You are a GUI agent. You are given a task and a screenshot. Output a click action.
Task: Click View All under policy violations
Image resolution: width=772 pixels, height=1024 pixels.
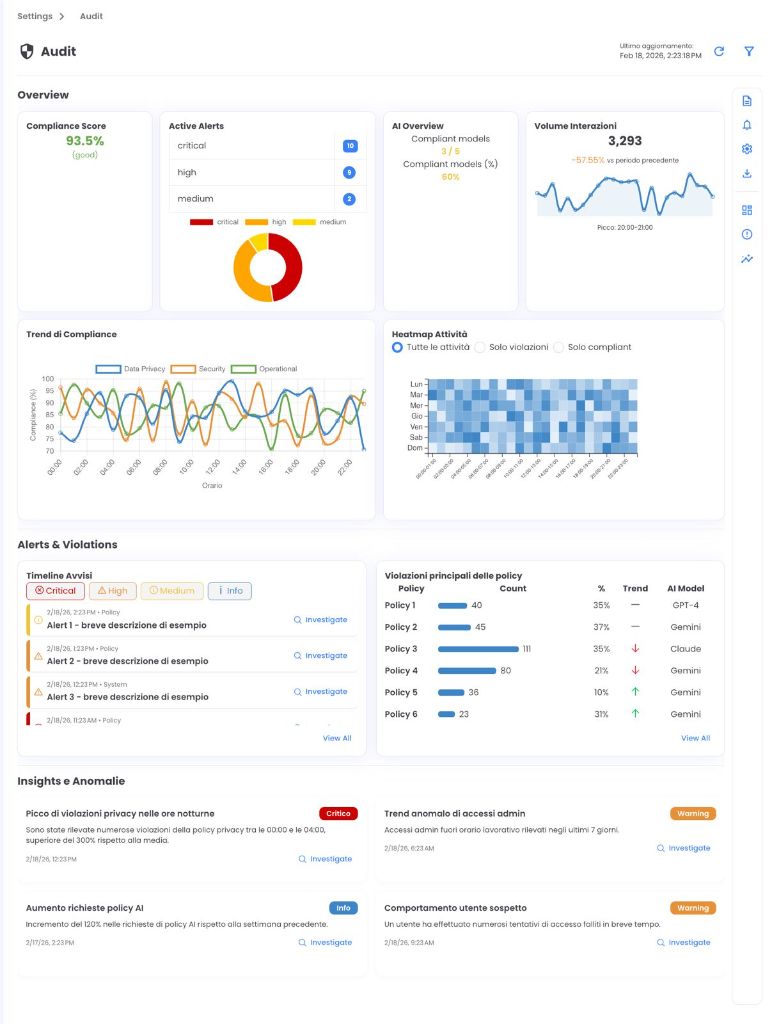[696, 739]
